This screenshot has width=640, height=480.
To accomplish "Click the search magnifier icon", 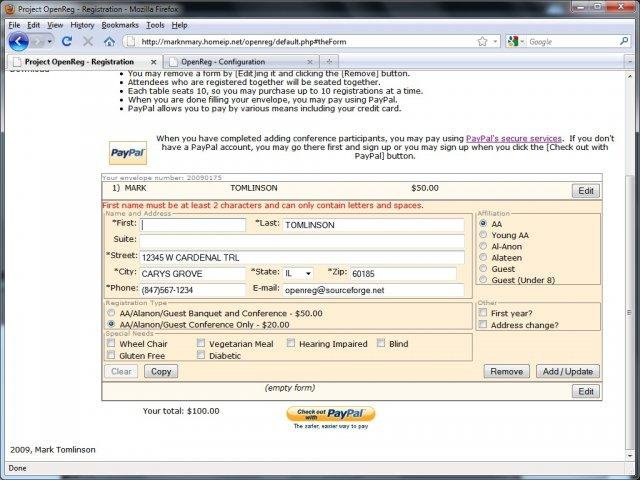I will coord(624,41).
